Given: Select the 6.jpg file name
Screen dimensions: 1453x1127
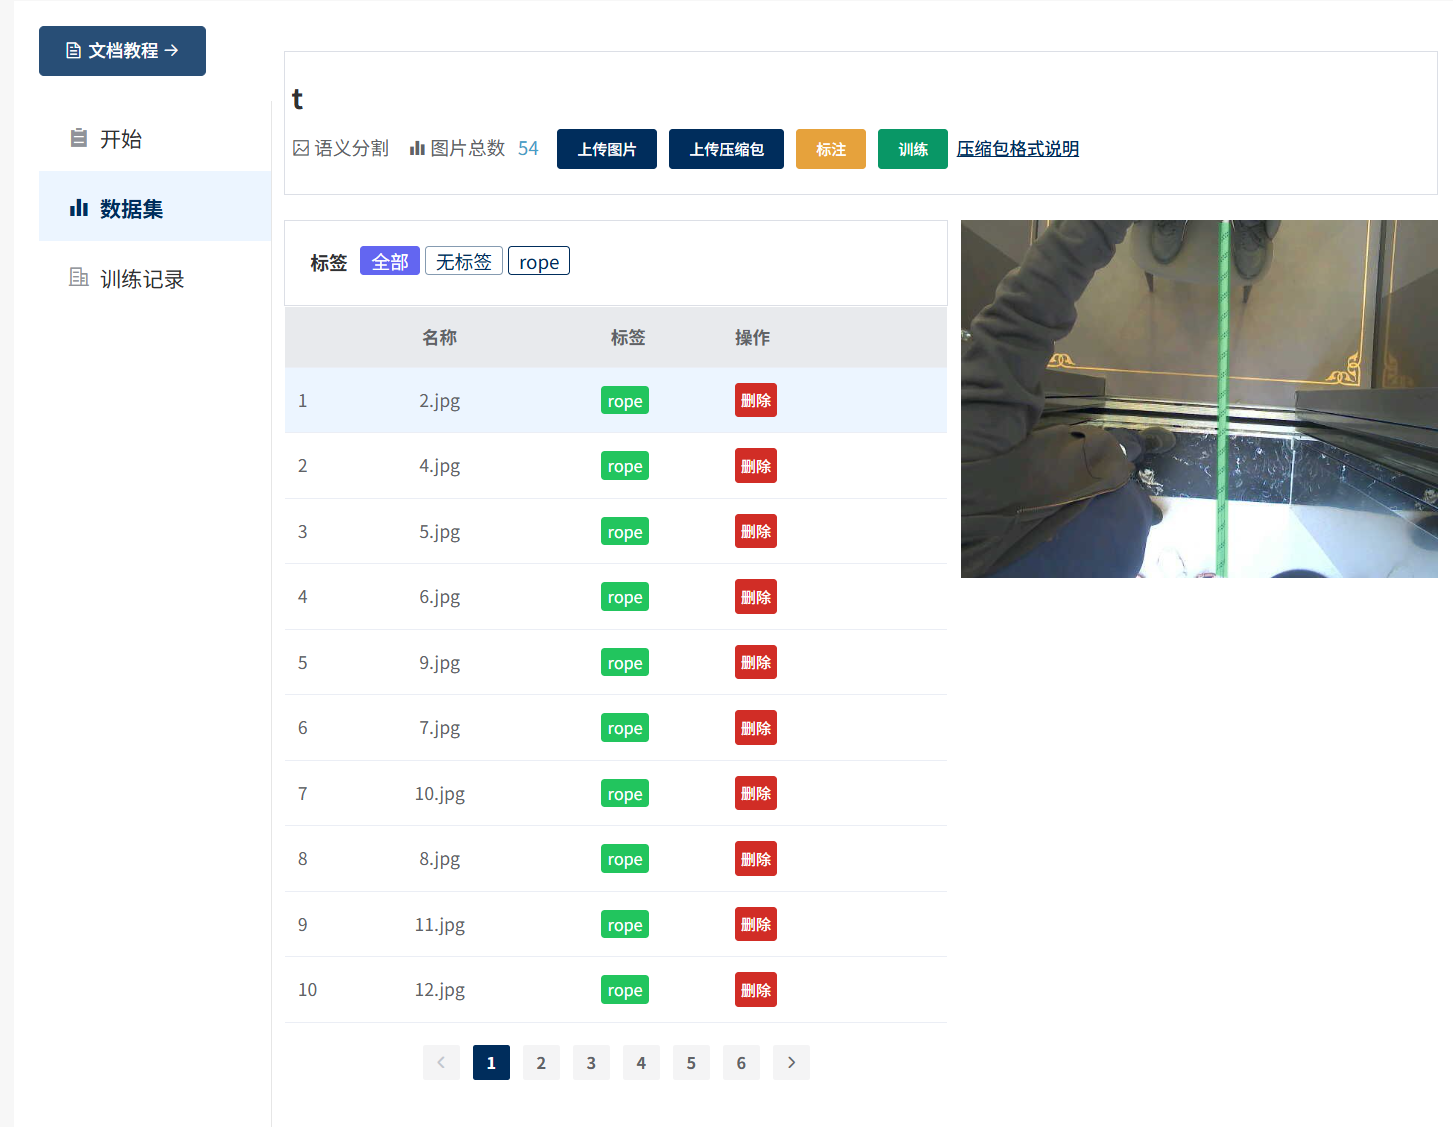Looking at the screenshot, I should (439, 597).
